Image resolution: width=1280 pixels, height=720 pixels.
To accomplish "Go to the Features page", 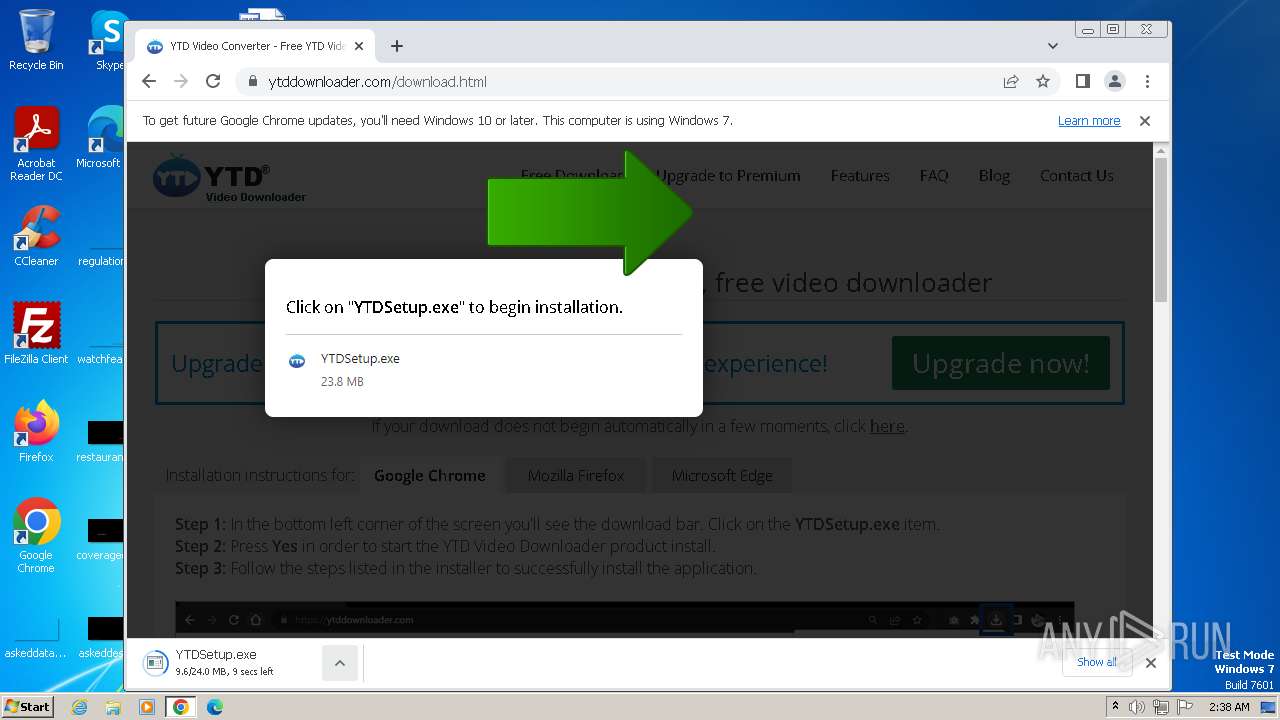I will point(860,176).
